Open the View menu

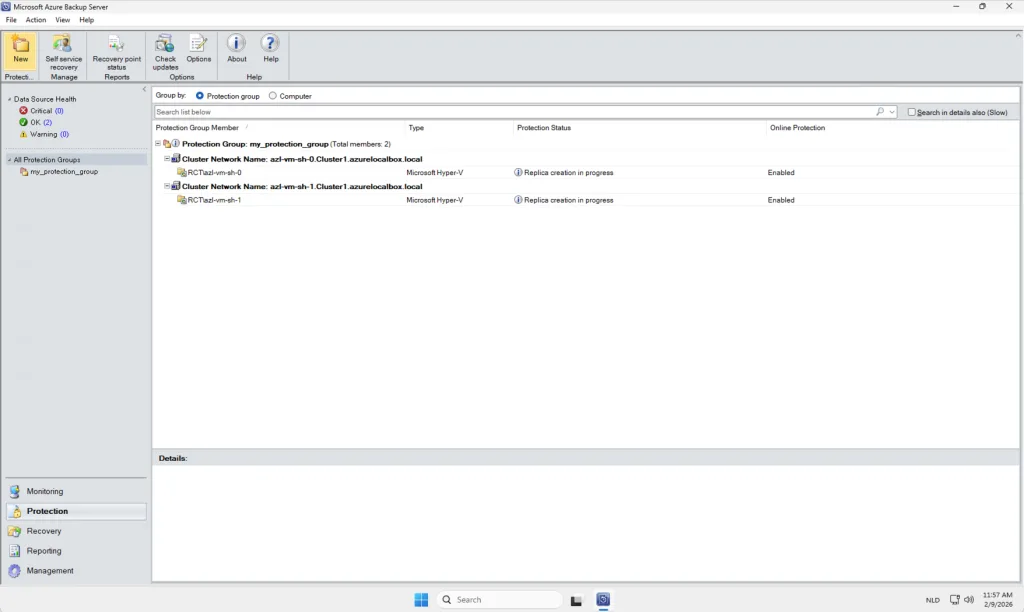63,20
